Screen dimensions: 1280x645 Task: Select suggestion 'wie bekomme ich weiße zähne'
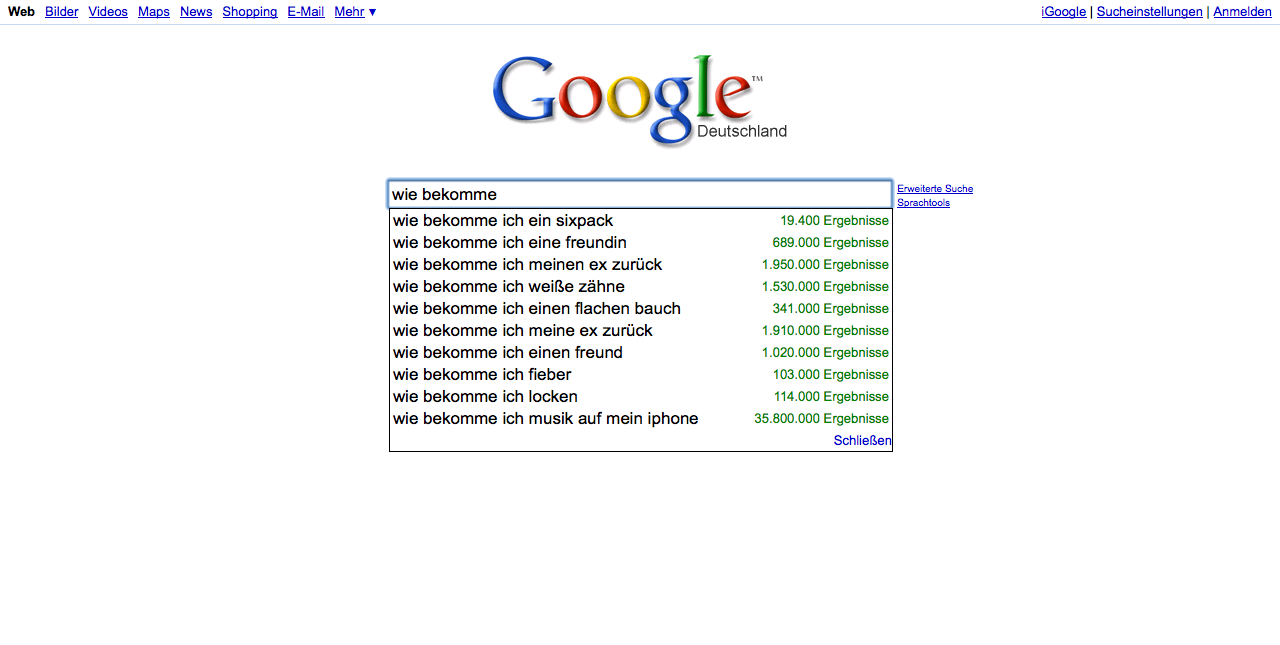[640, 286]
